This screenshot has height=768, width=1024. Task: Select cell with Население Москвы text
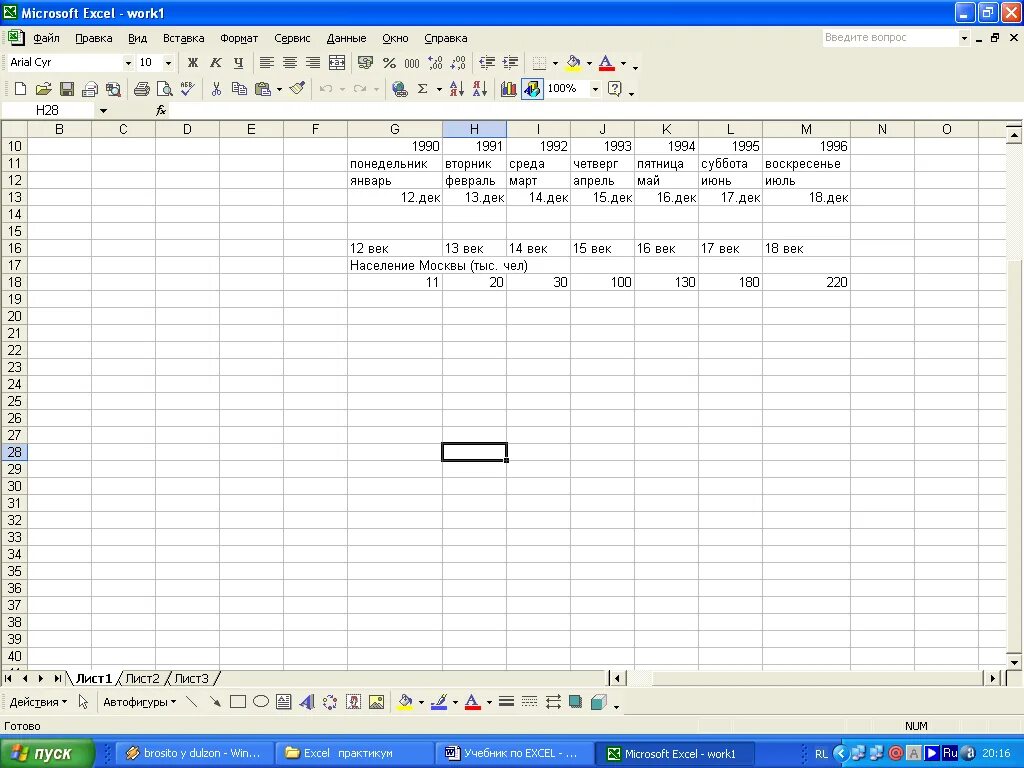[394, 265]
